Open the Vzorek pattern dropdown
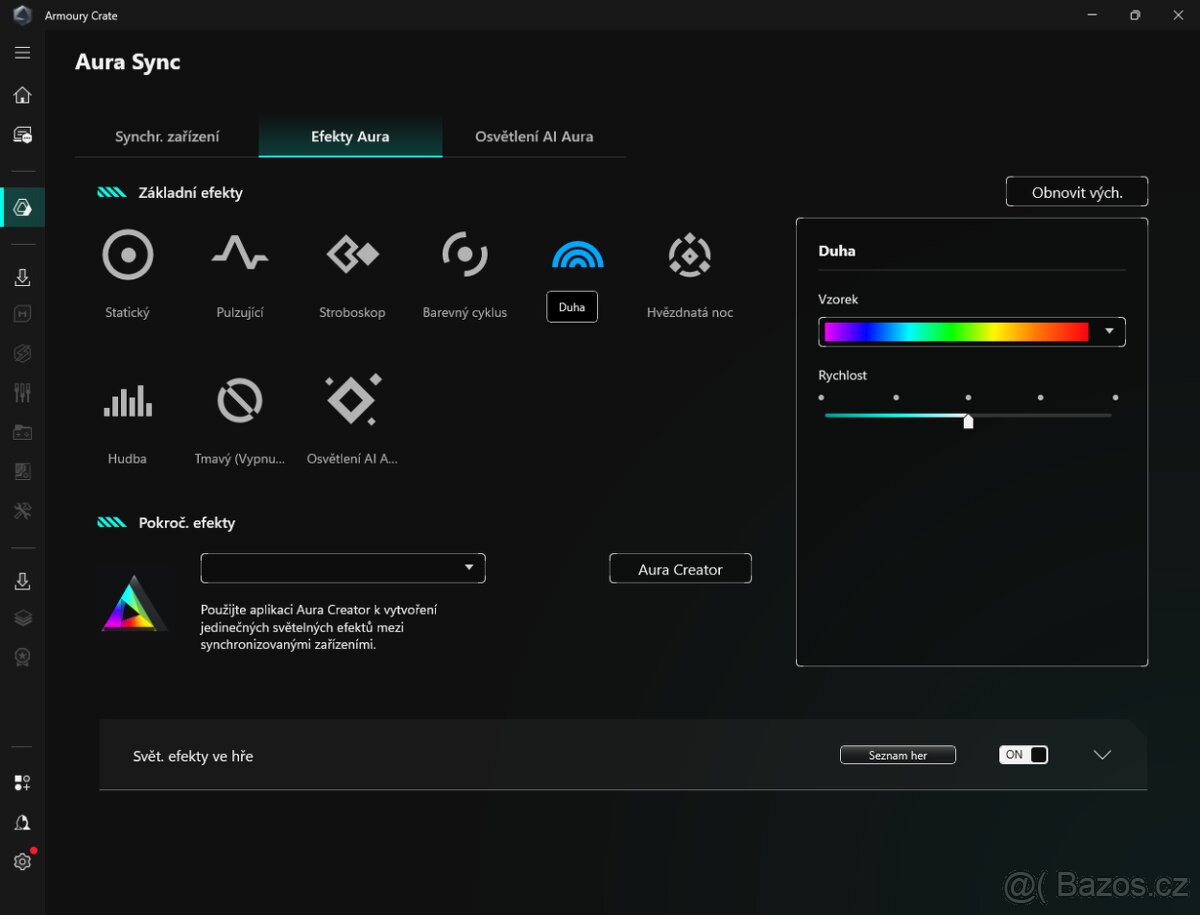Image resolution: width=1200 pixels, height=915 pixels. [x=1106, y=331]
